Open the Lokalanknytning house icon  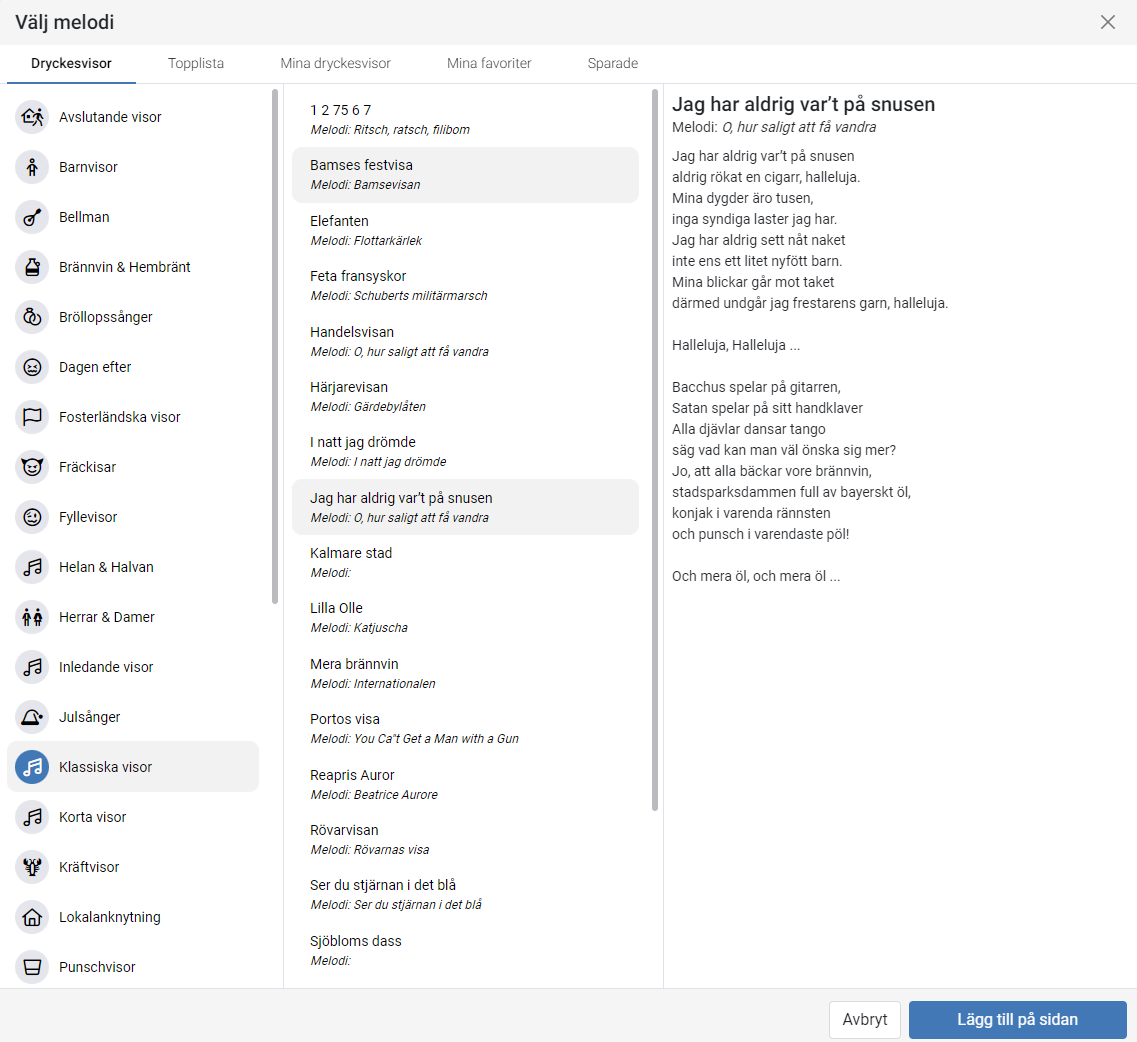[32, 917]
